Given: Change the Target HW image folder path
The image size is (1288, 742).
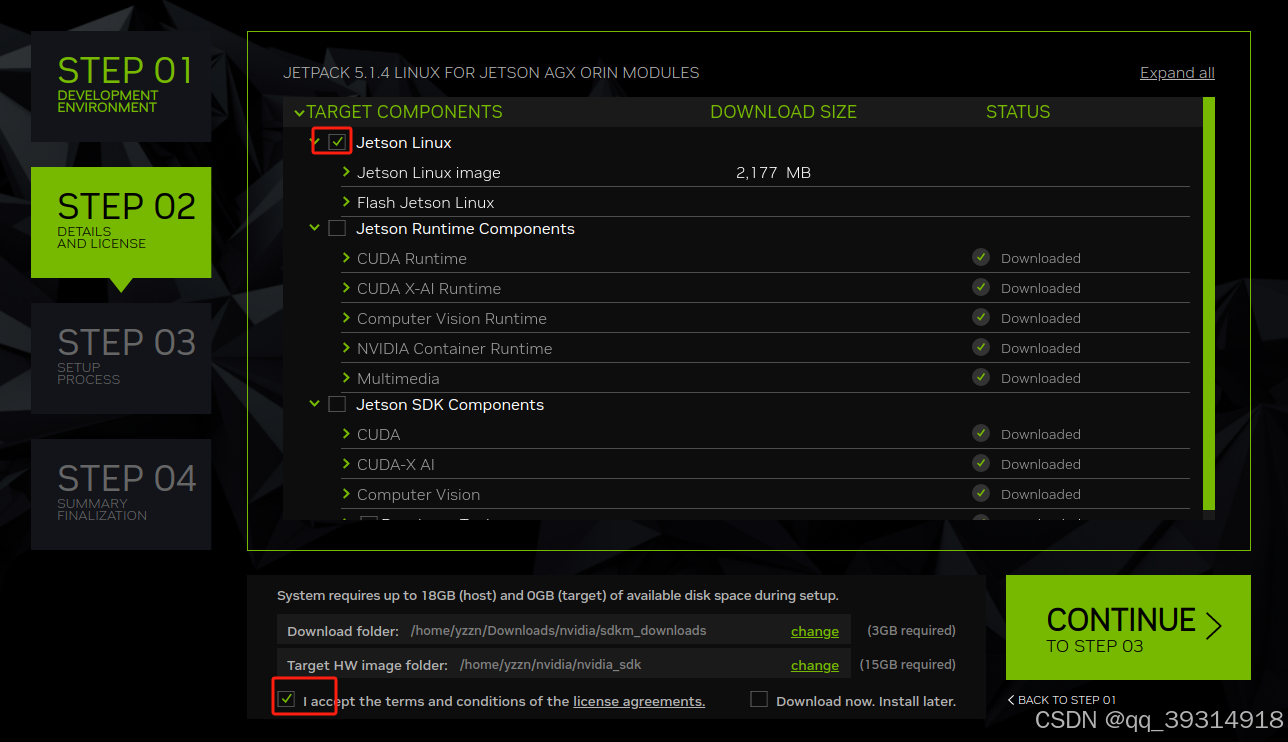Looking at the screenshot, I should coord(815,665).
